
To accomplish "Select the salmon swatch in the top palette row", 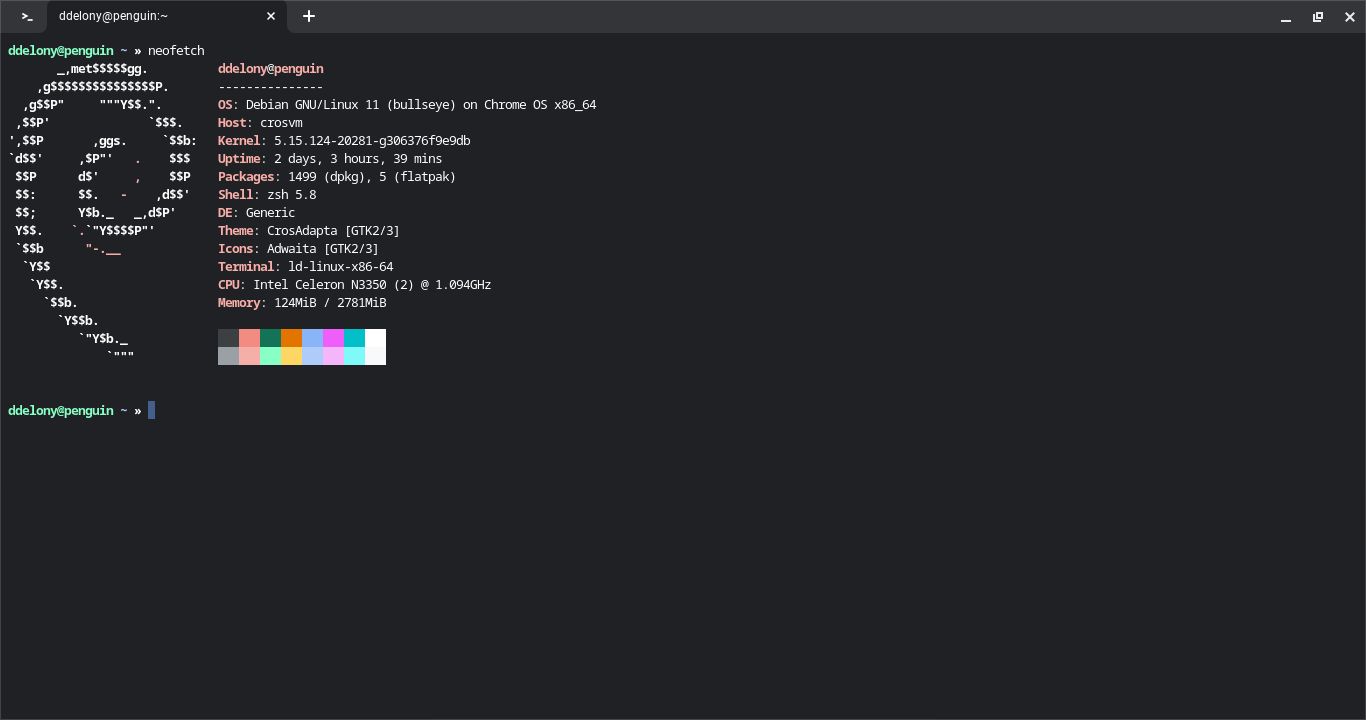I will [250, 339].
